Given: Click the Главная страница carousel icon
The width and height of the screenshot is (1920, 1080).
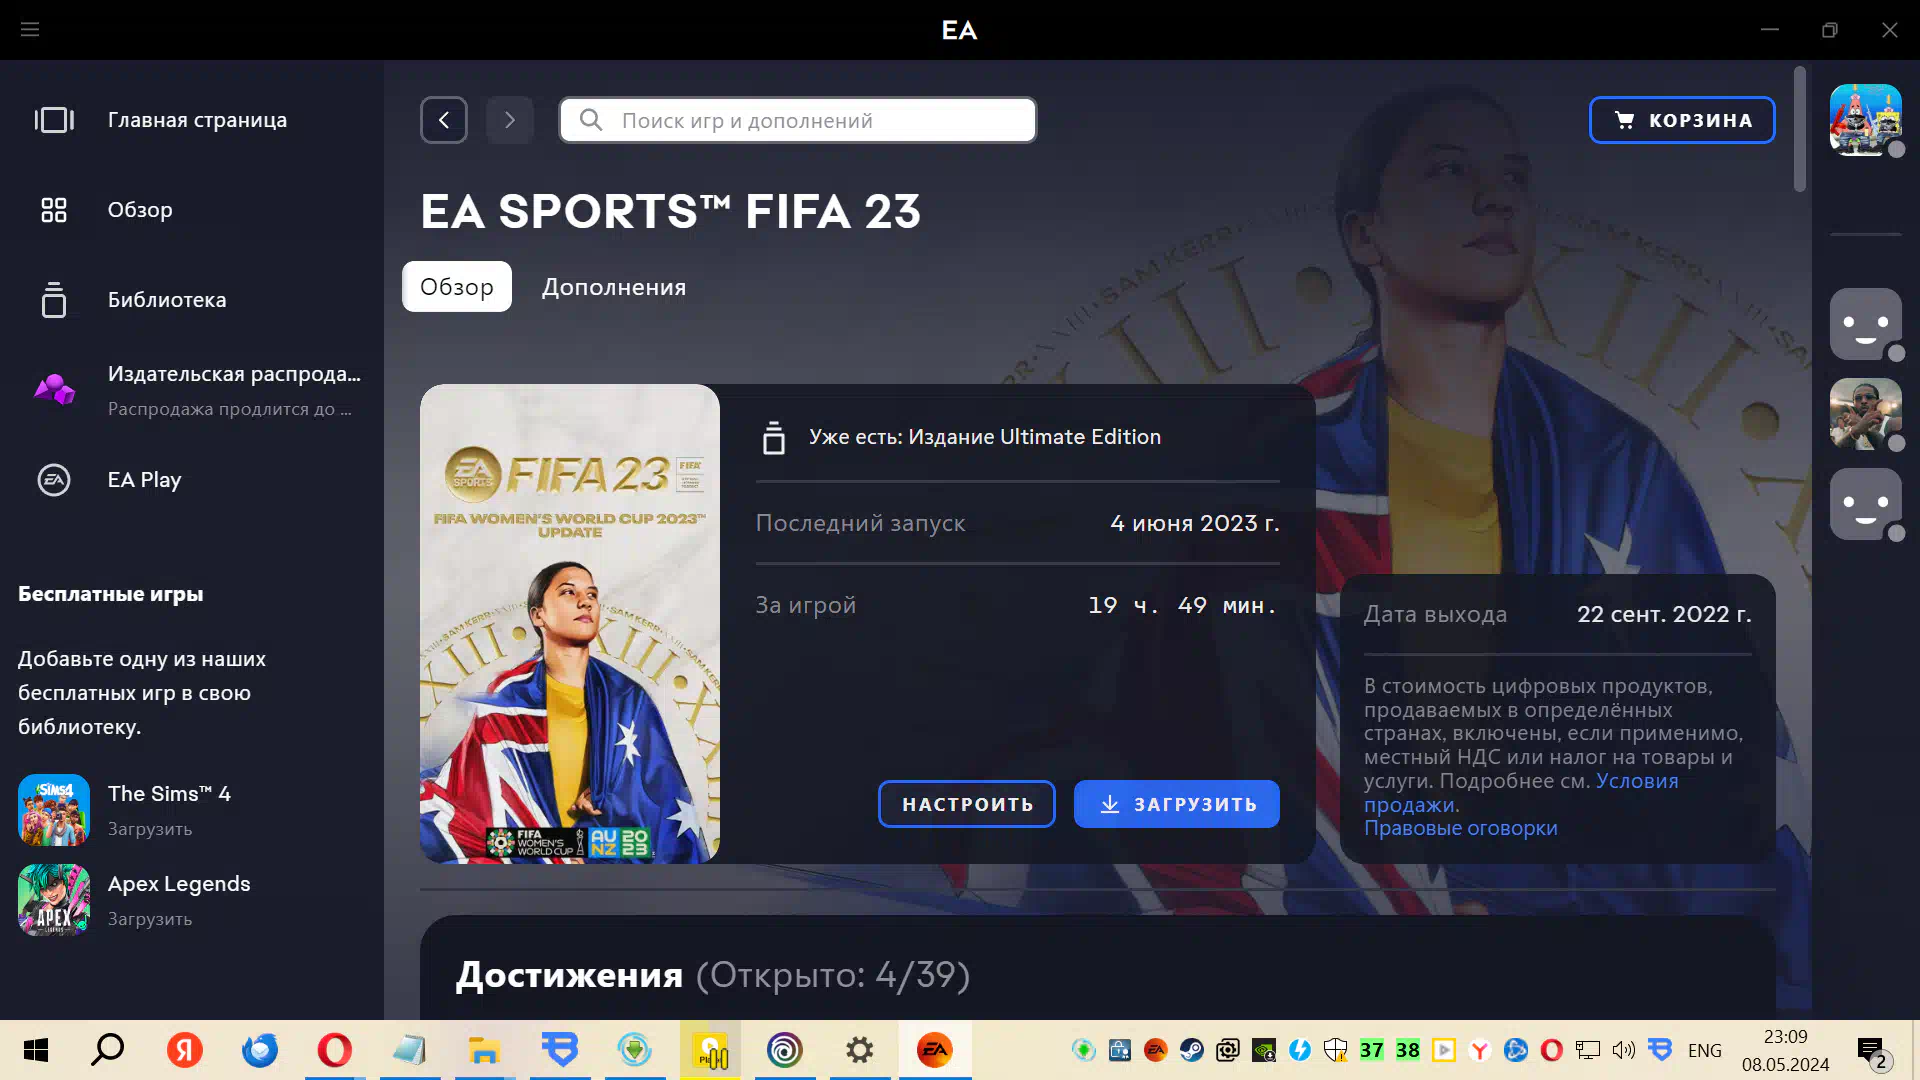Looking at the screenshot, I should pyautogui.click(x=54, y=120).
